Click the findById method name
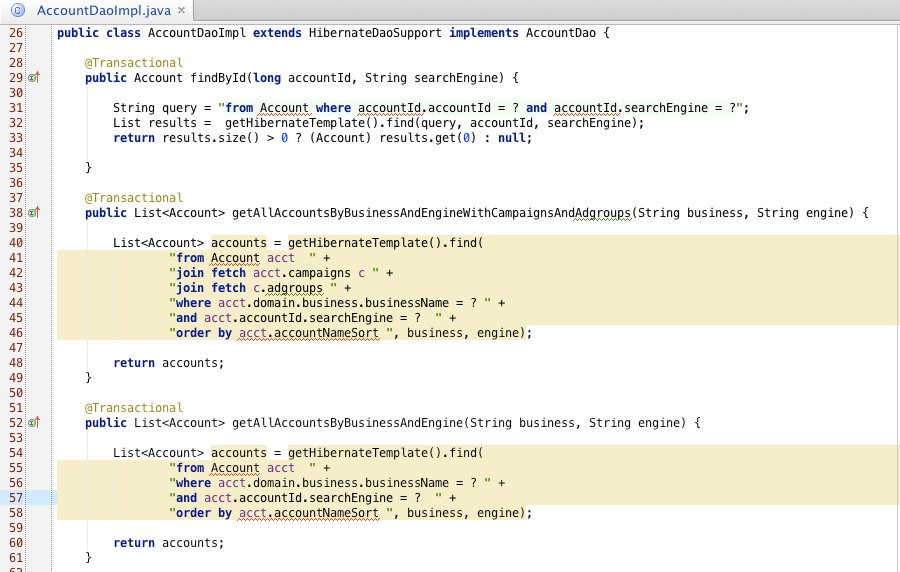This screenshot has height=572, width=900. pos(218,77)
